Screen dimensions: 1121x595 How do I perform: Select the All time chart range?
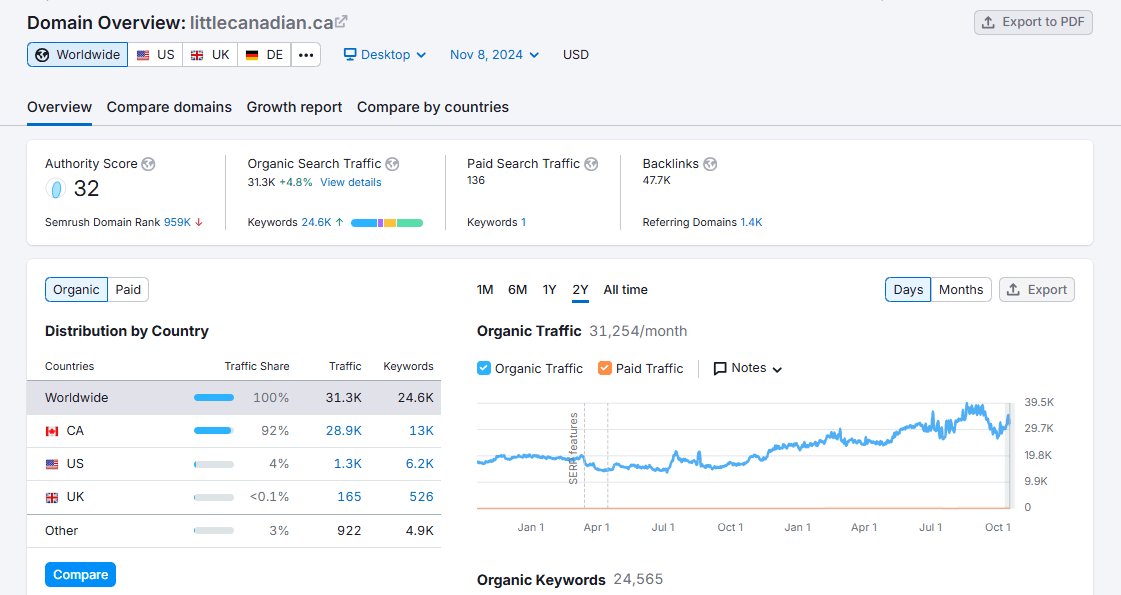pos(625,289)
